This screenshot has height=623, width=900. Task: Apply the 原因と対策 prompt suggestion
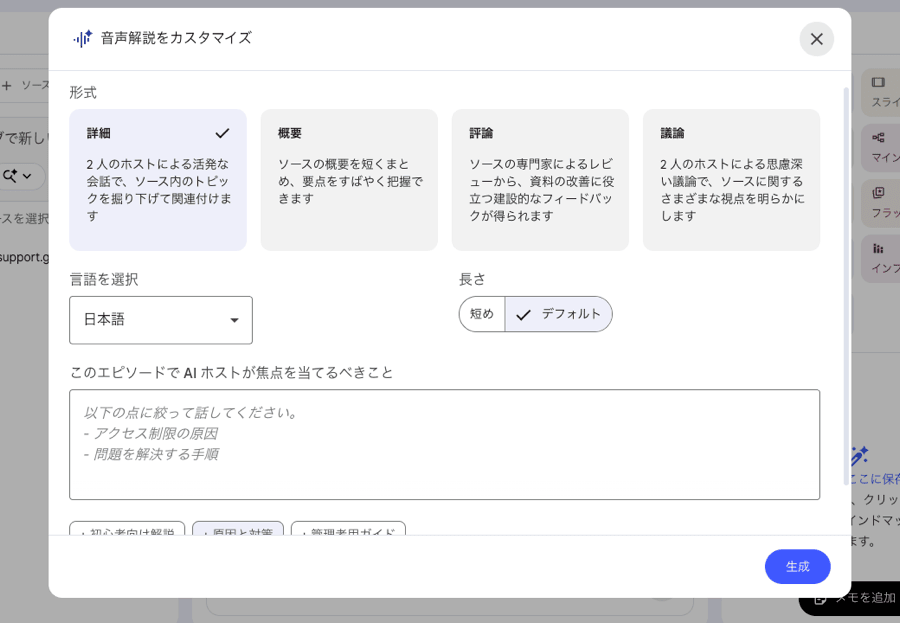pos(238,532)
